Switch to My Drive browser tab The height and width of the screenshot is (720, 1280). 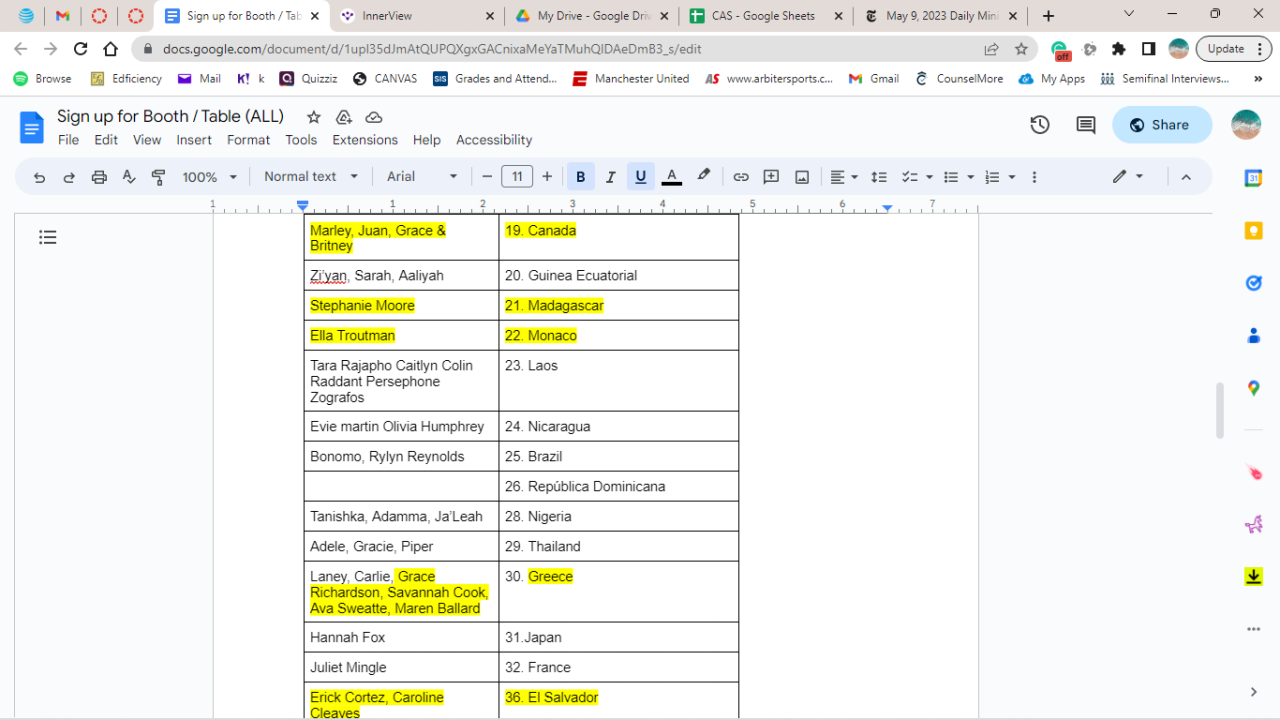click(591, 16)
